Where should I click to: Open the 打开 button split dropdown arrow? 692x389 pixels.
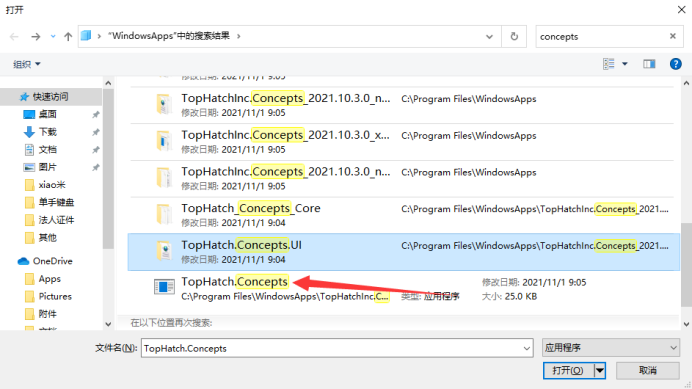(x=600, y=370)
